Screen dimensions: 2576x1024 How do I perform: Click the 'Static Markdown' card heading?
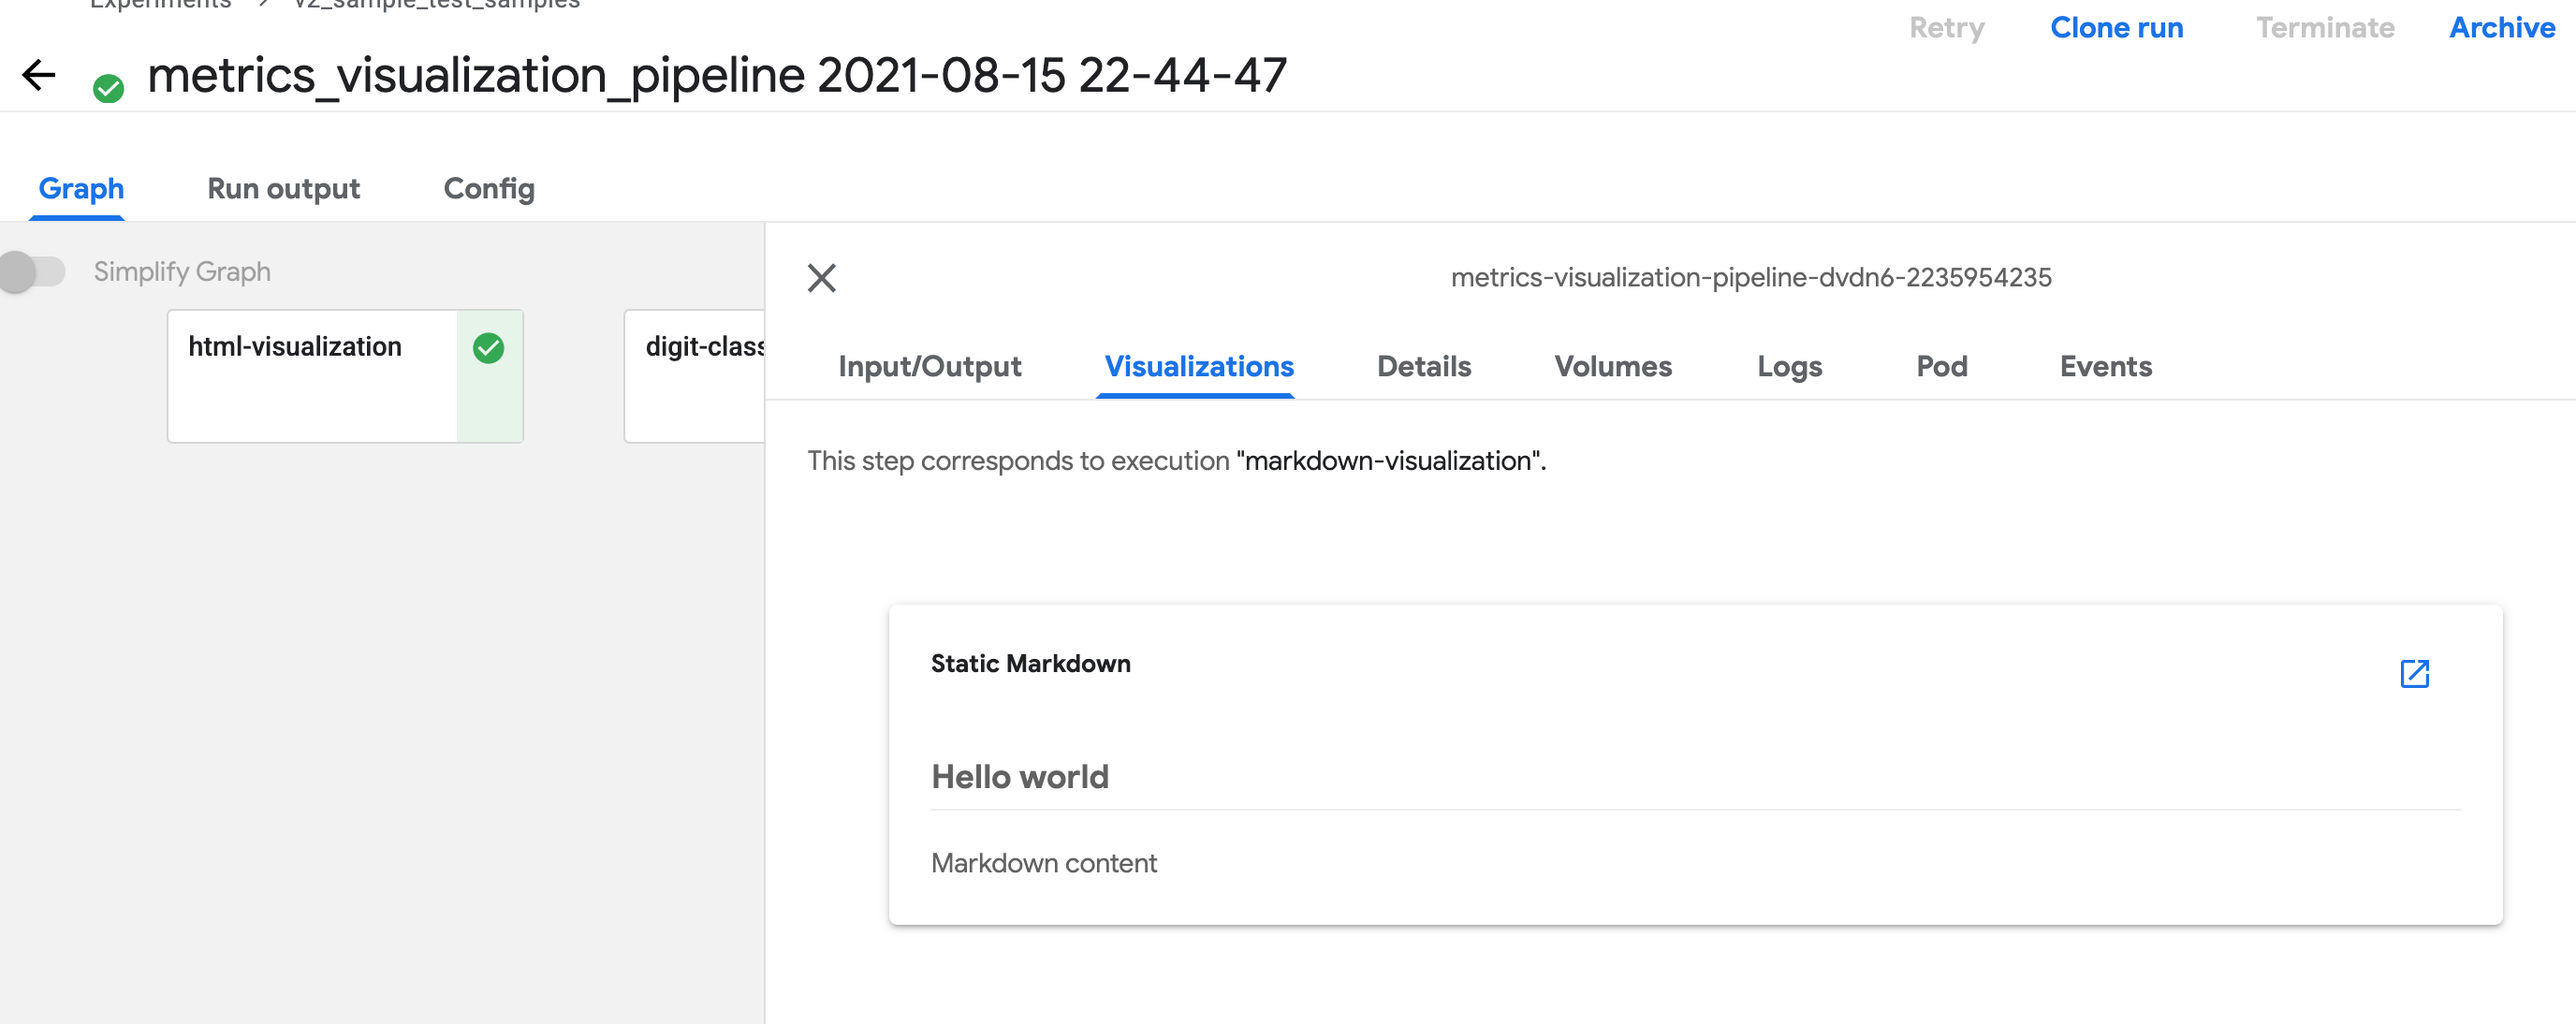tap(1030, 664)
